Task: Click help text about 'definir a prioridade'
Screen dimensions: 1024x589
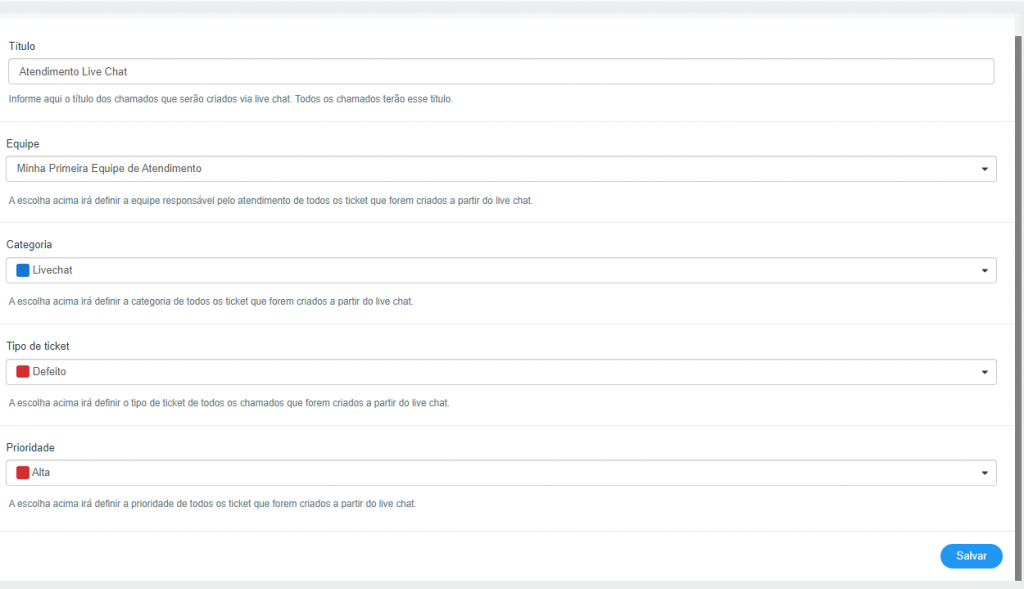Action: click(x=212, y=503)
